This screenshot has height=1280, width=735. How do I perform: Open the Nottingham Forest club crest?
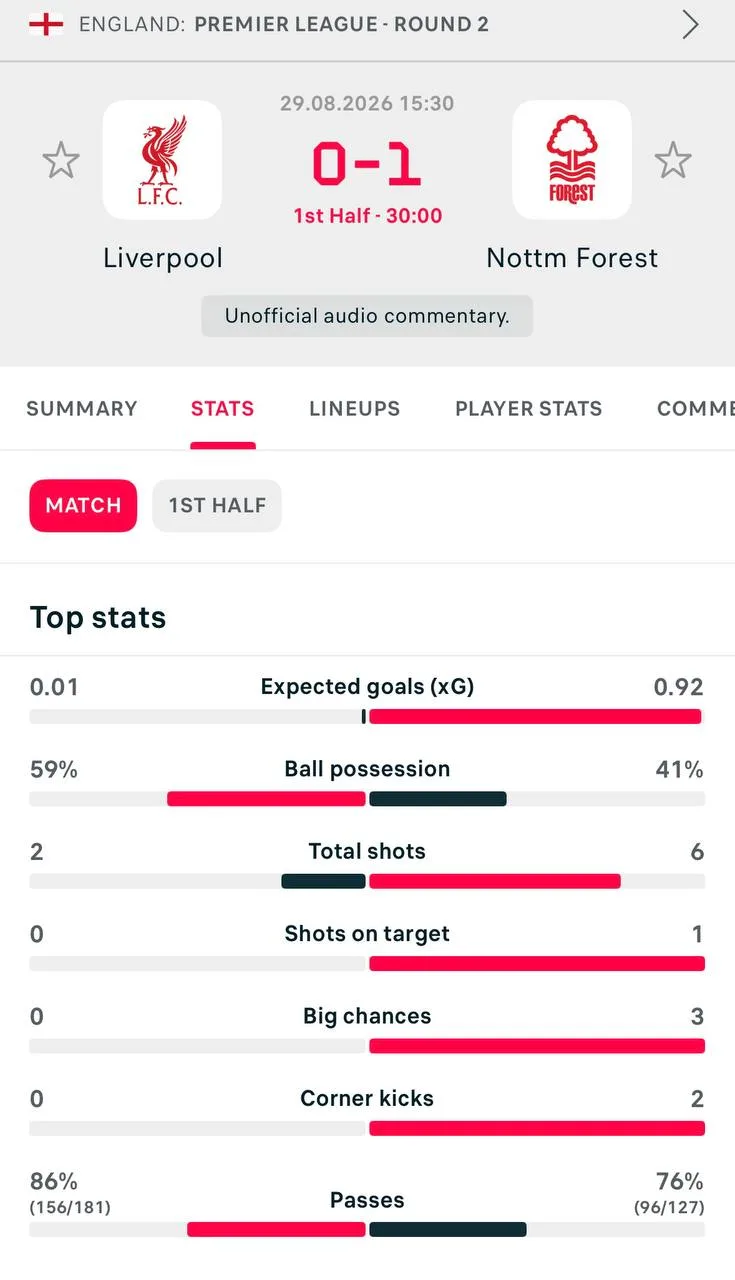[x=572, y=160]
